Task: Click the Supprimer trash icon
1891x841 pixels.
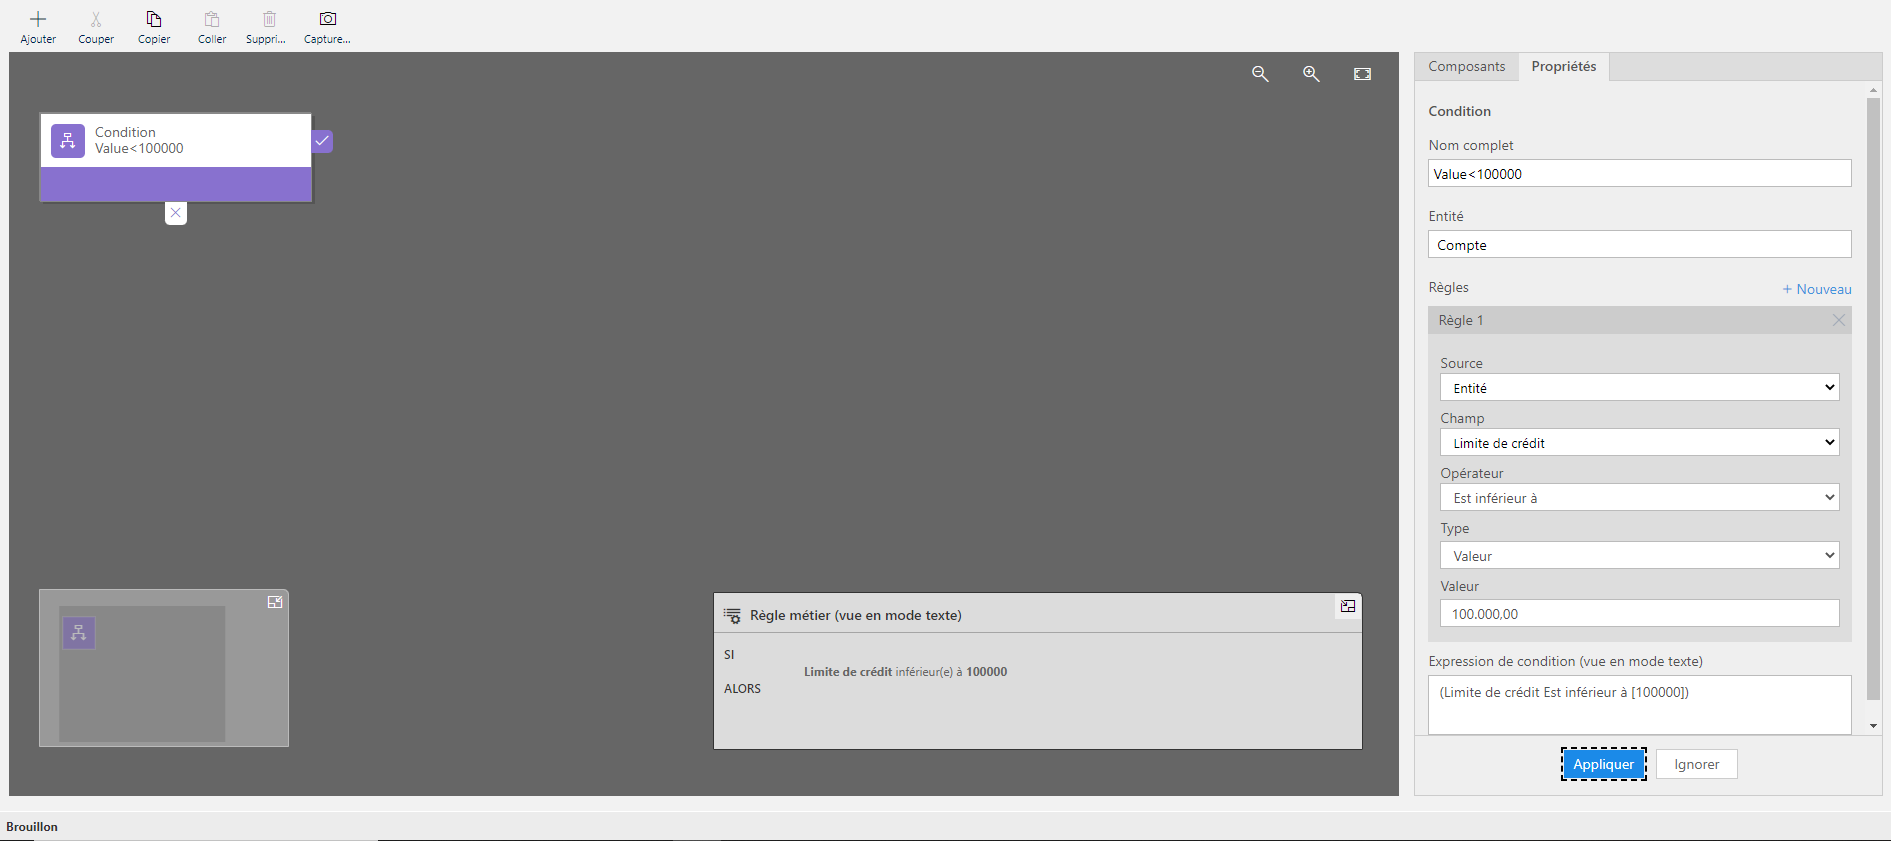Action: [269, 19]
